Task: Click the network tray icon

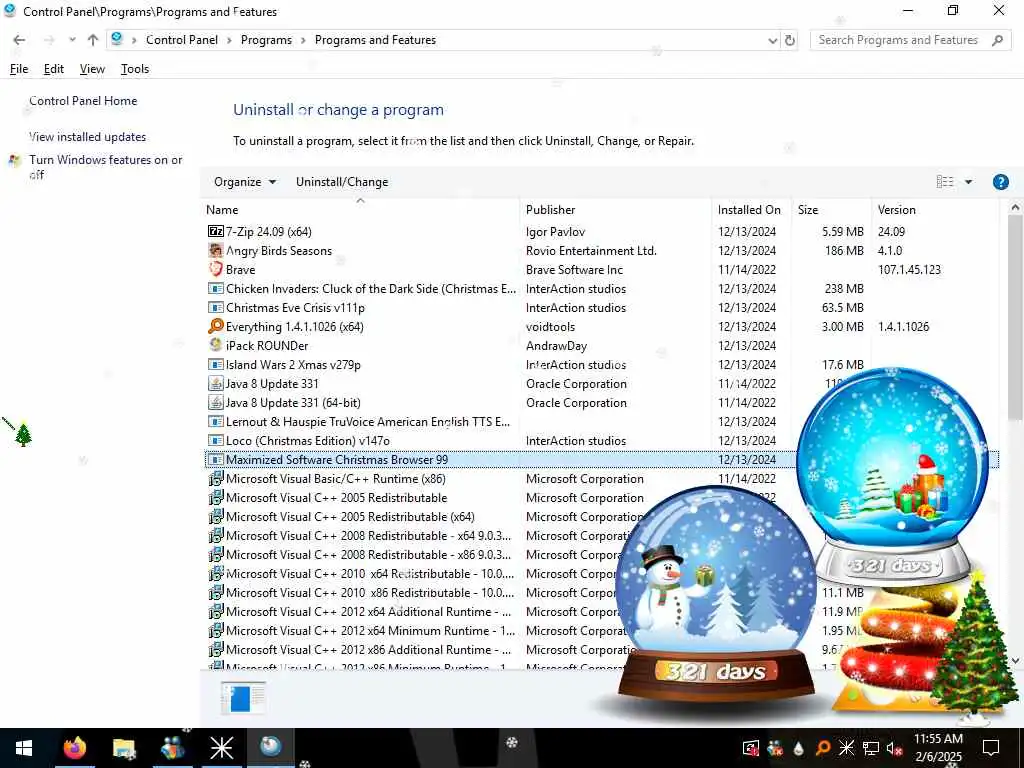Action: [871, 748]
